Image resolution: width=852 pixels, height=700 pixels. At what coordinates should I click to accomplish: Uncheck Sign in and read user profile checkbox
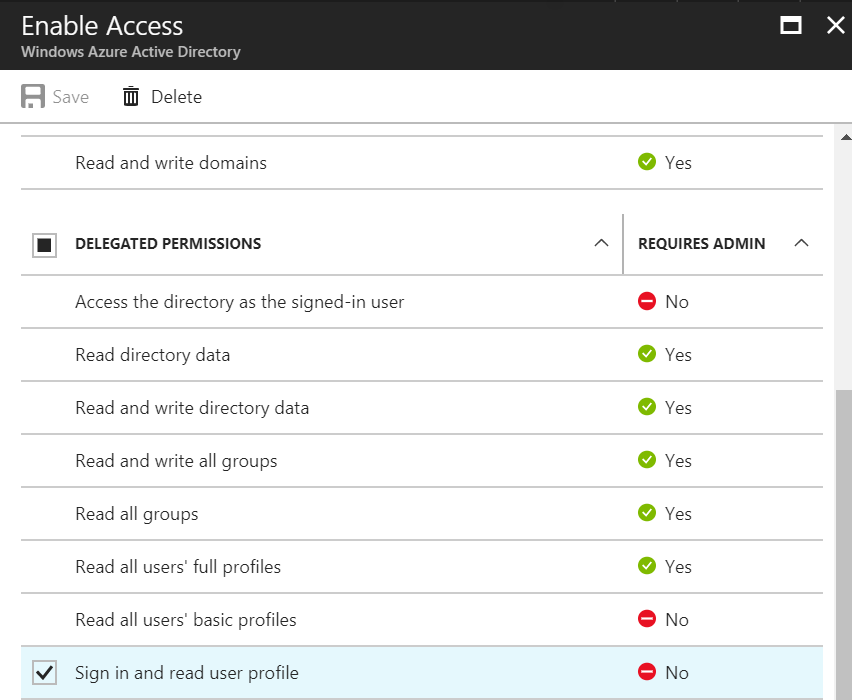click(x=45, y=672)
